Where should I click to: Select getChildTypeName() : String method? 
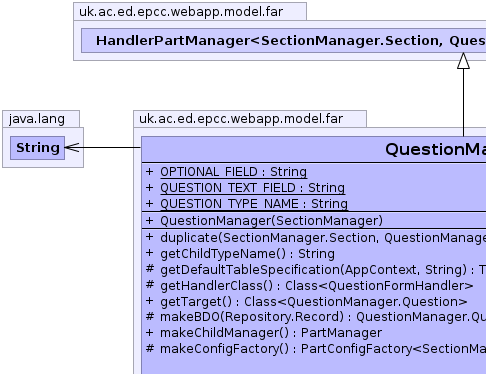click(x=247, y=254)
